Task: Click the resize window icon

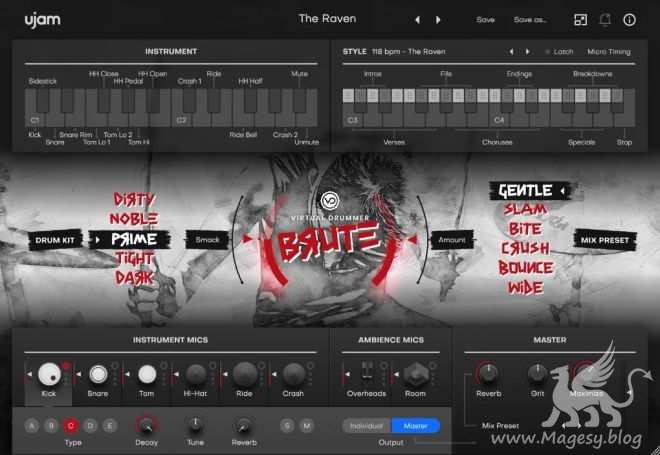Action: [580, 20]
